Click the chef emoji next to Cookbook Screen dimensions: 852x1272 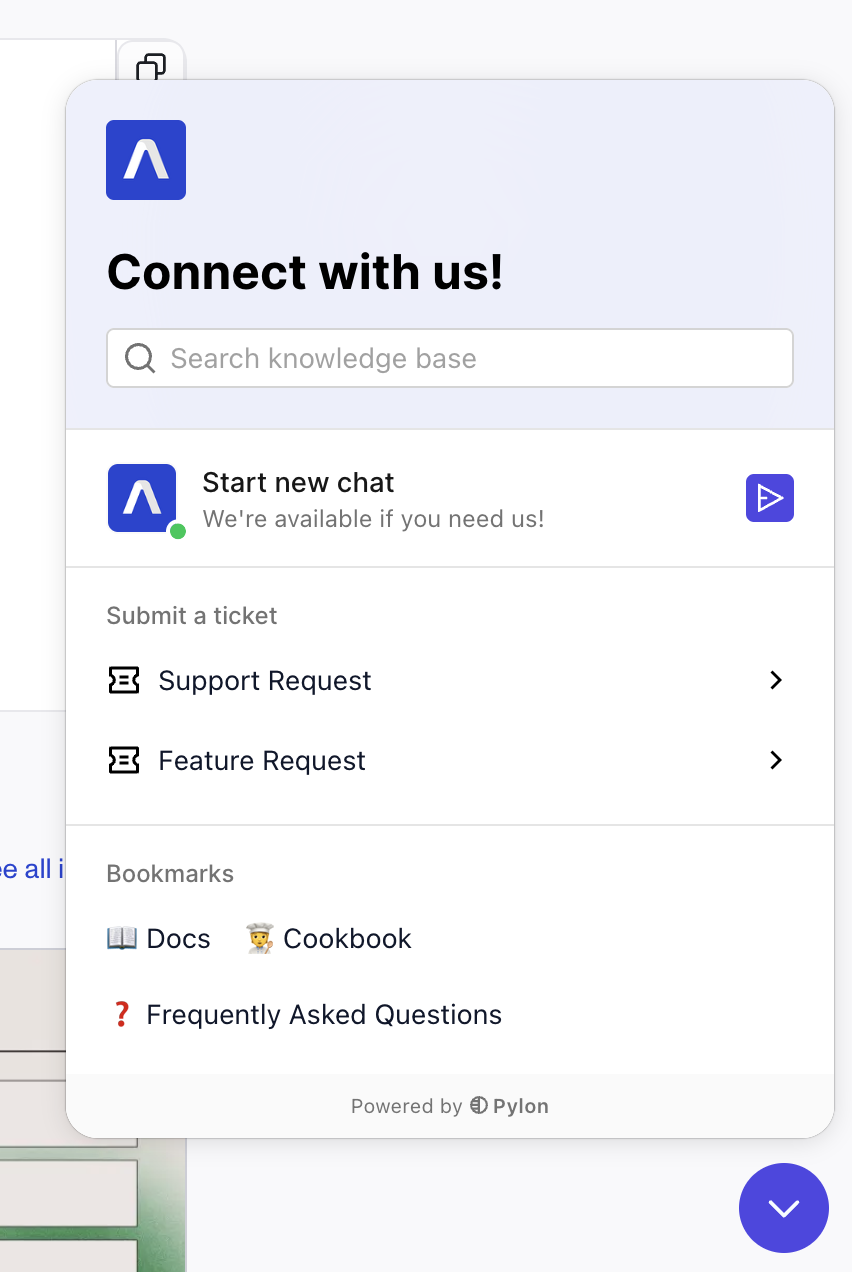pyautogui.click(x=260, y=939)
